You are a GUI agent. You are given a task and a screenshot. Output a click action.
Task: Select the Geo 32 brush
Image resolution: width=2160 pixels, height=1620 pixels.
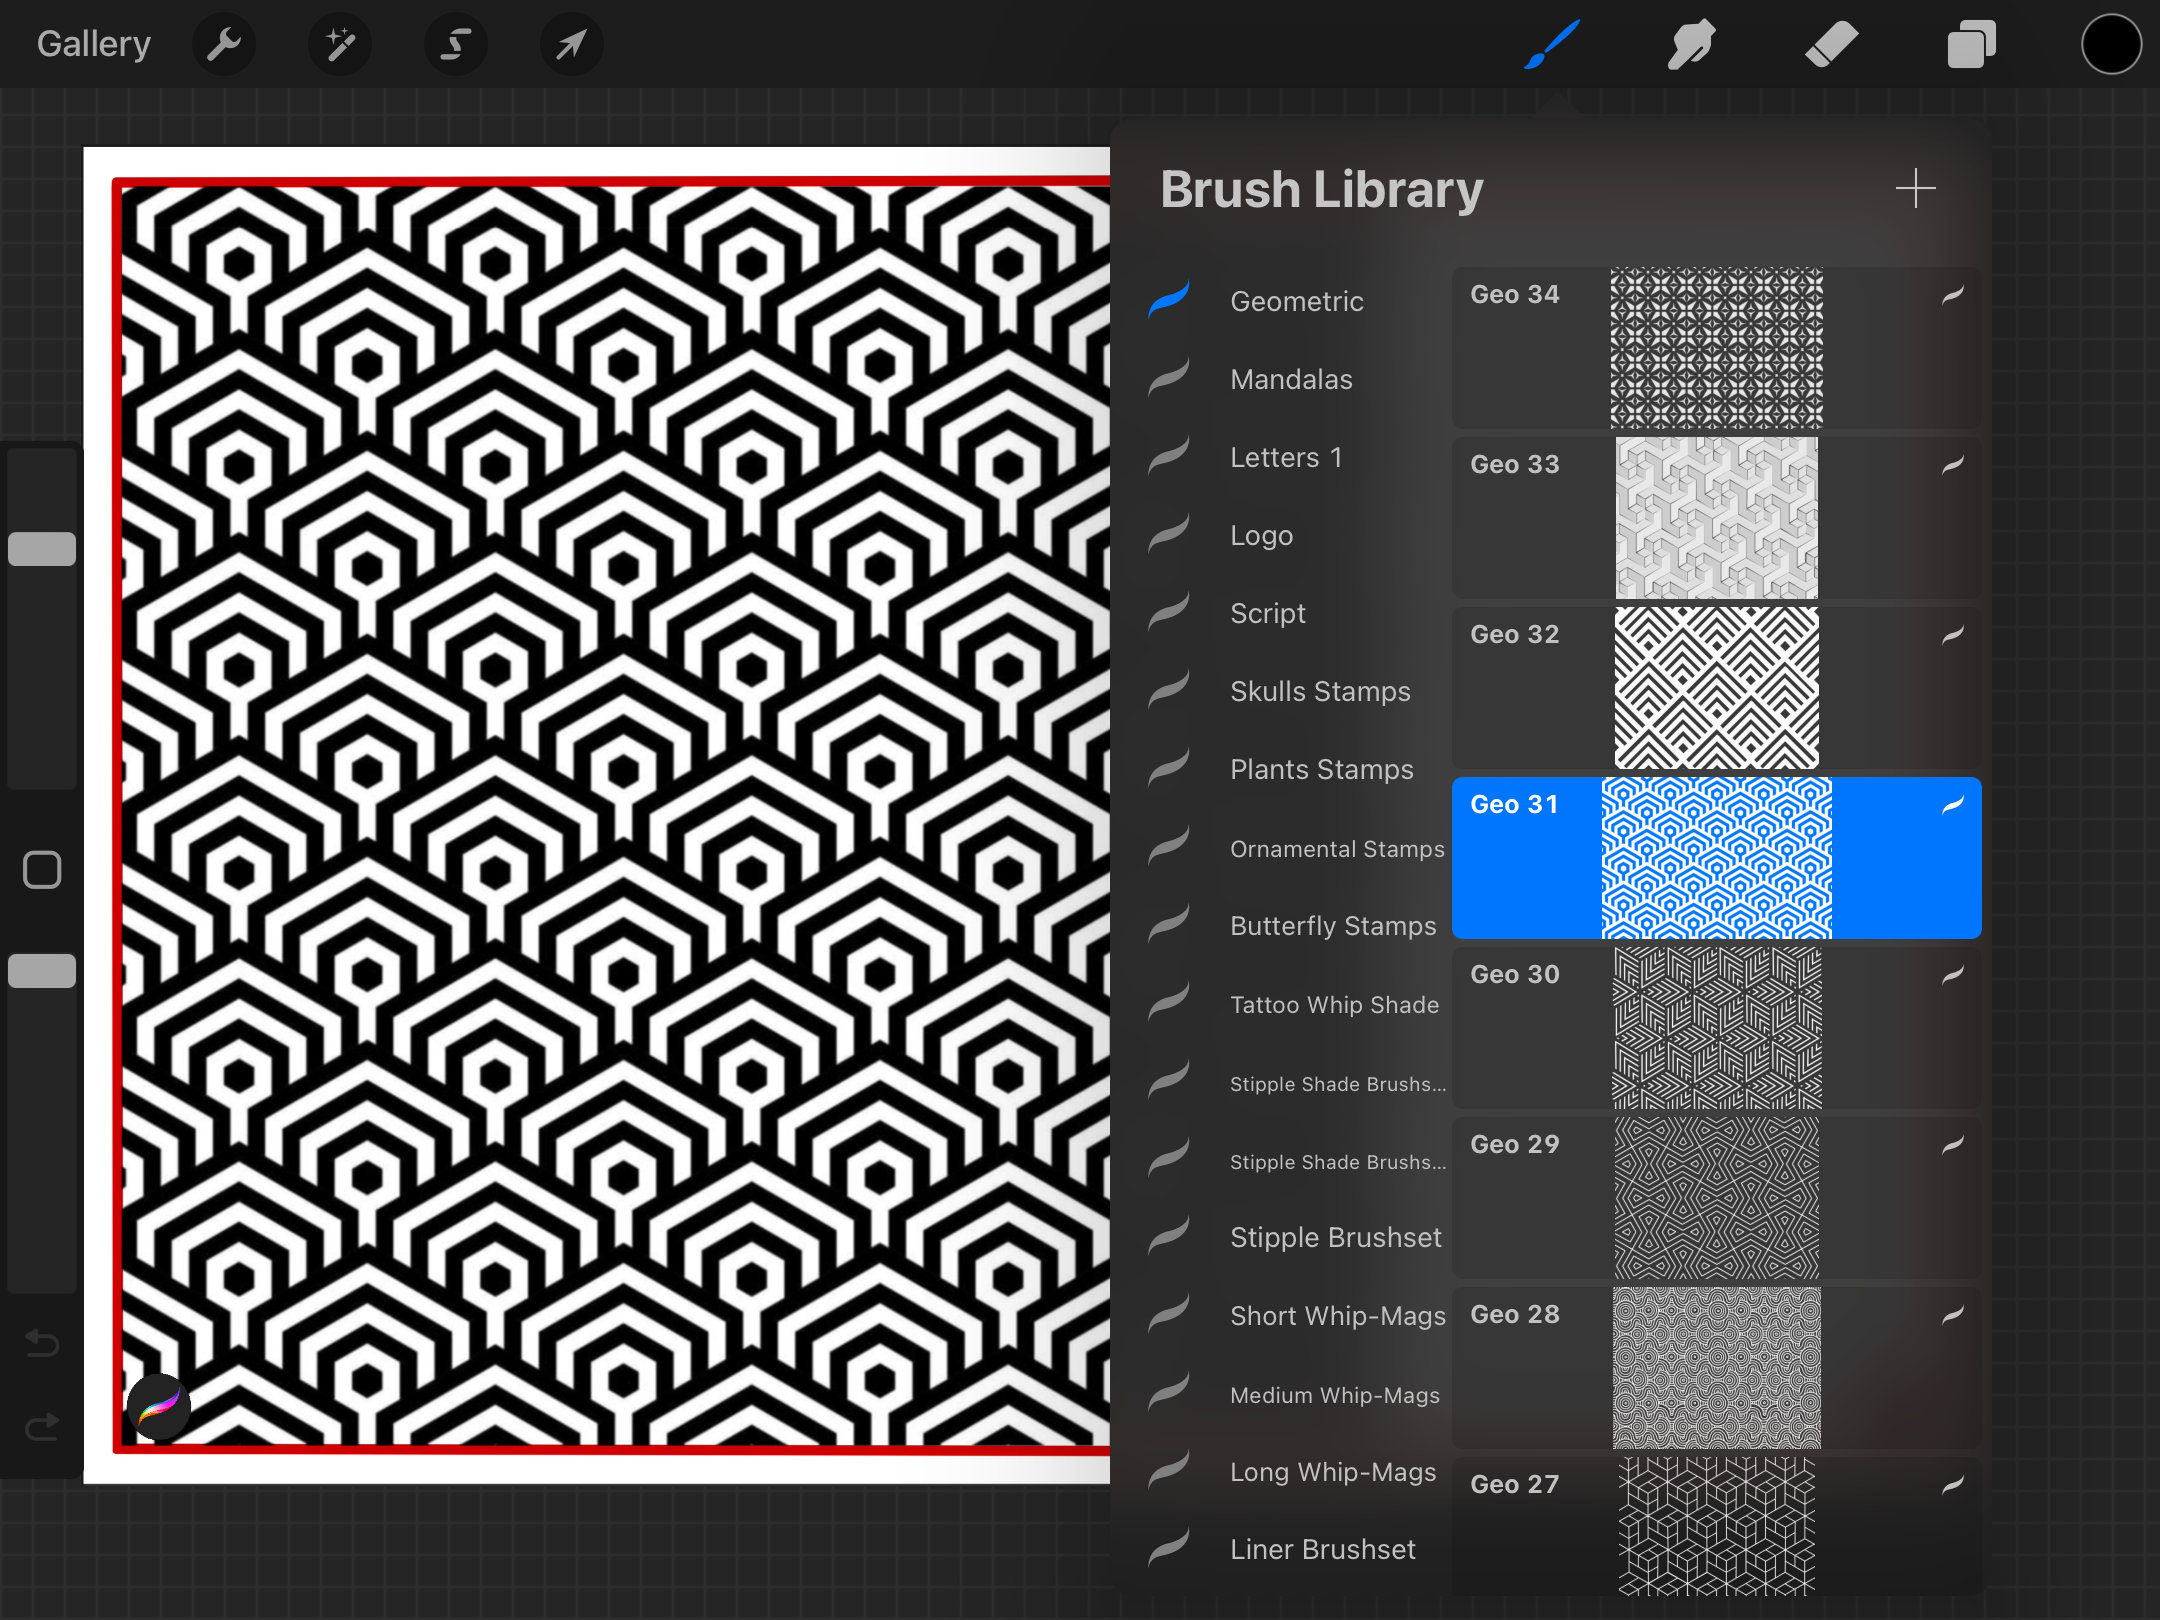[x=1716, y=687]
